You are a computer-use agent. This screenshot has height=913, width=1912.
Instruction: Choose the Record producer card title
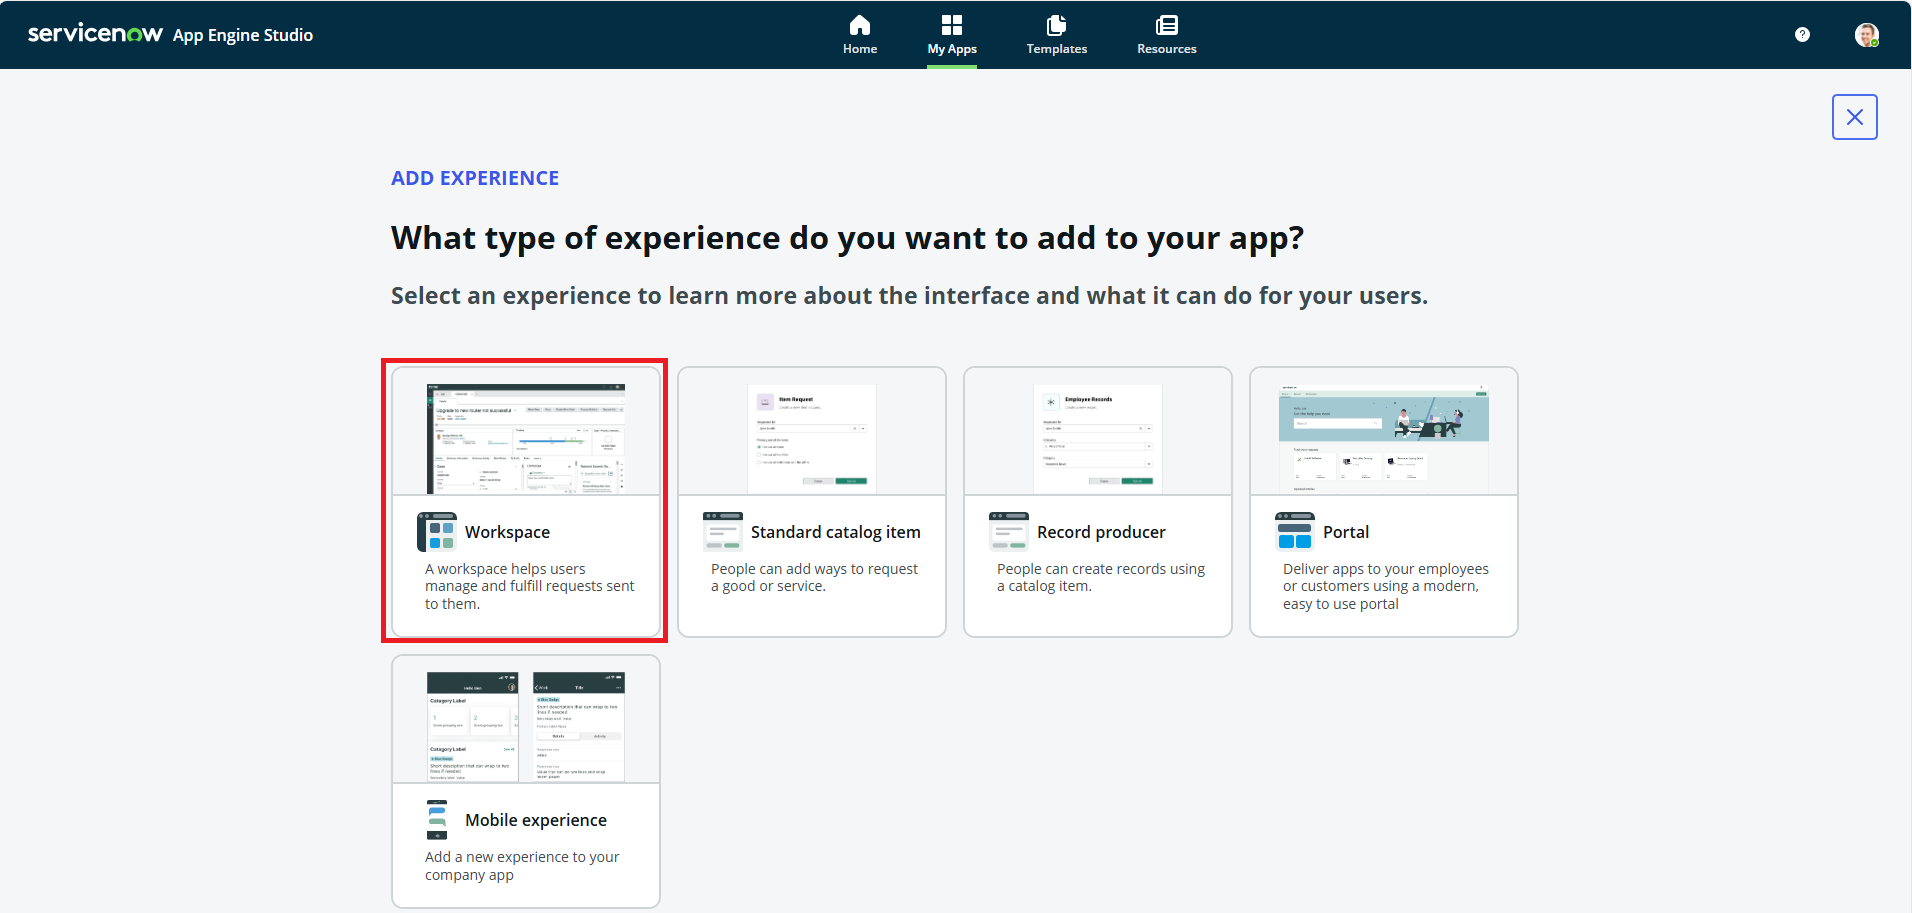pyautogui.click(x=1101, y=532)
